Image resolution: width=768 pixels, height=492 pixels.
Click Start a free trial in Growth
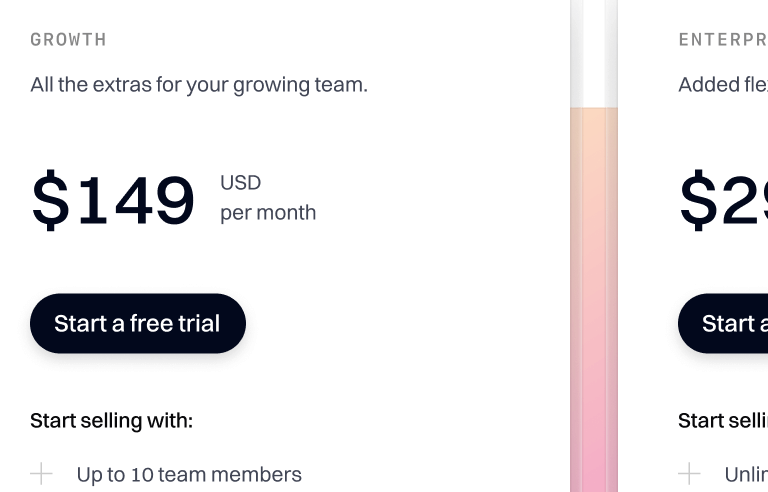[x=137, y=323]
